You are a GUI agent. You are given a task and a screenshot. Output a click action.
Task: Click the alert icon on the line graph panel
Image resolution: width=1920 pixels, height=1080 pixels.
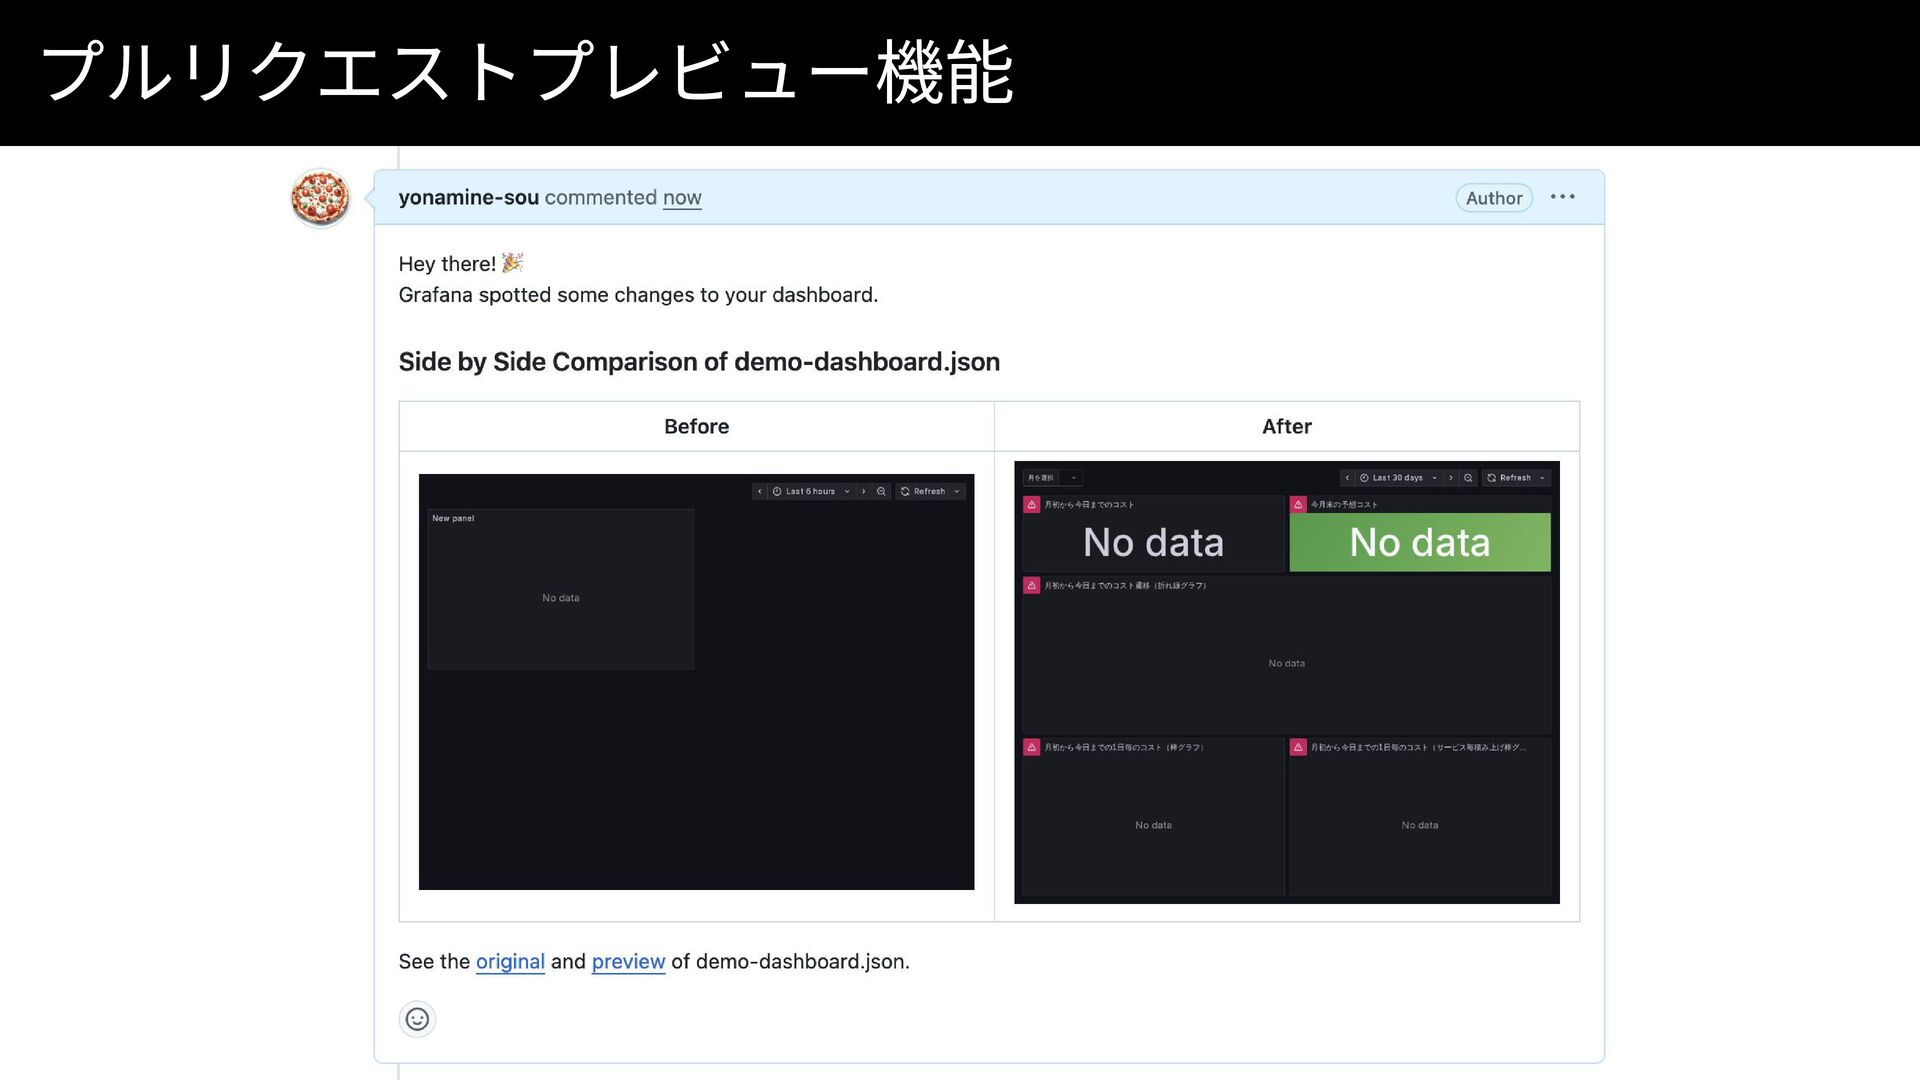(x=1032, y=585)
